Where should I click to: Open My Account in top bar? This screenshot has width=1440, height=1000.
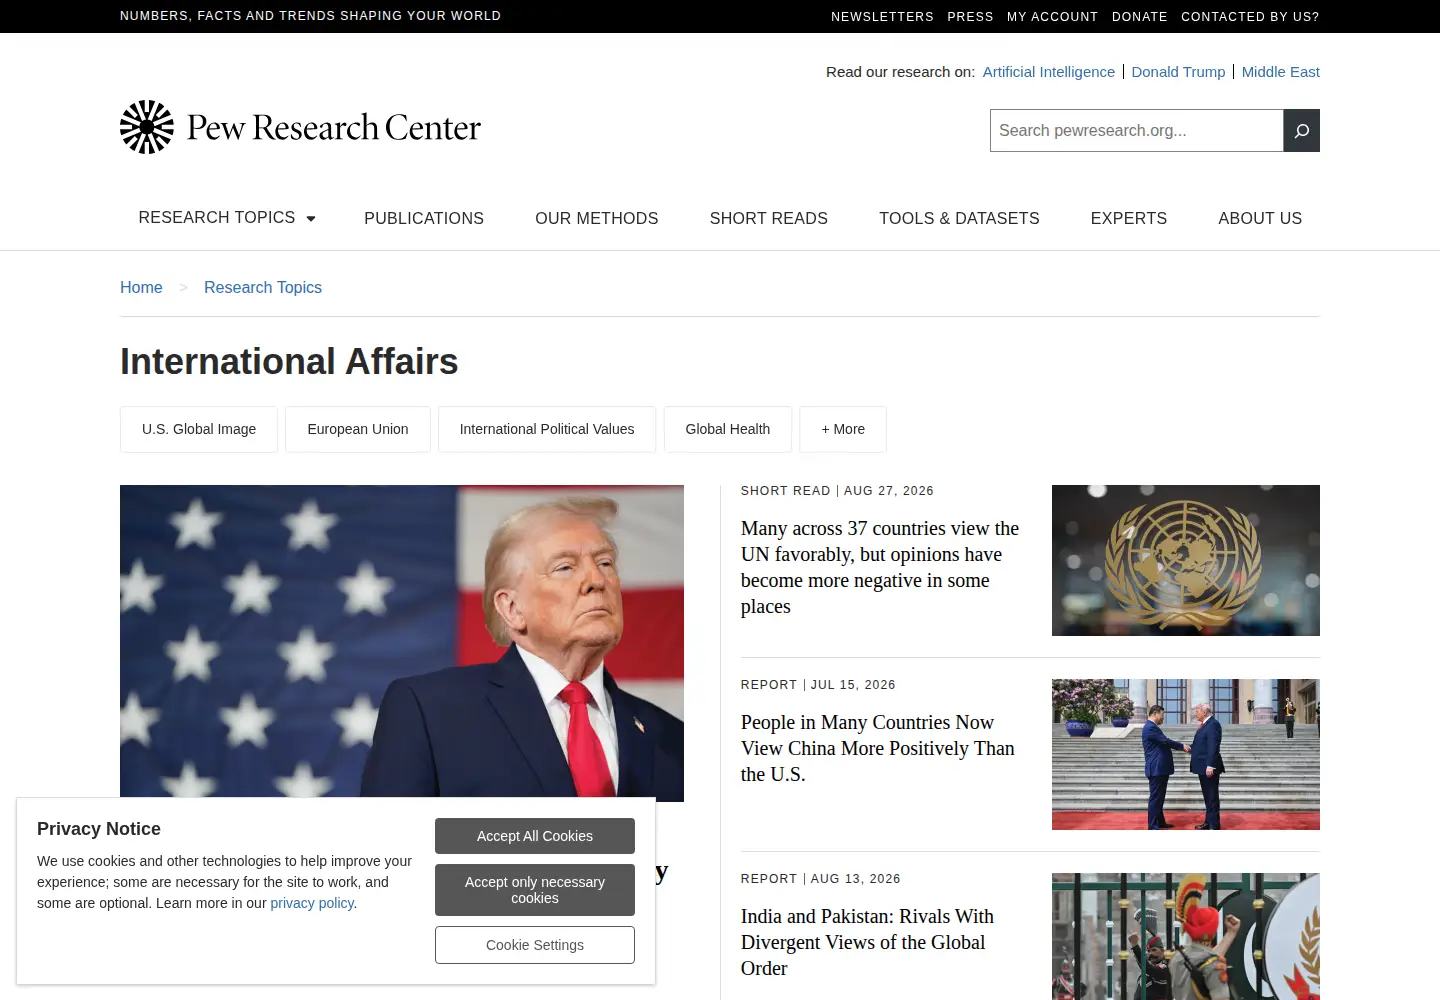click(x=1052, y=17)
